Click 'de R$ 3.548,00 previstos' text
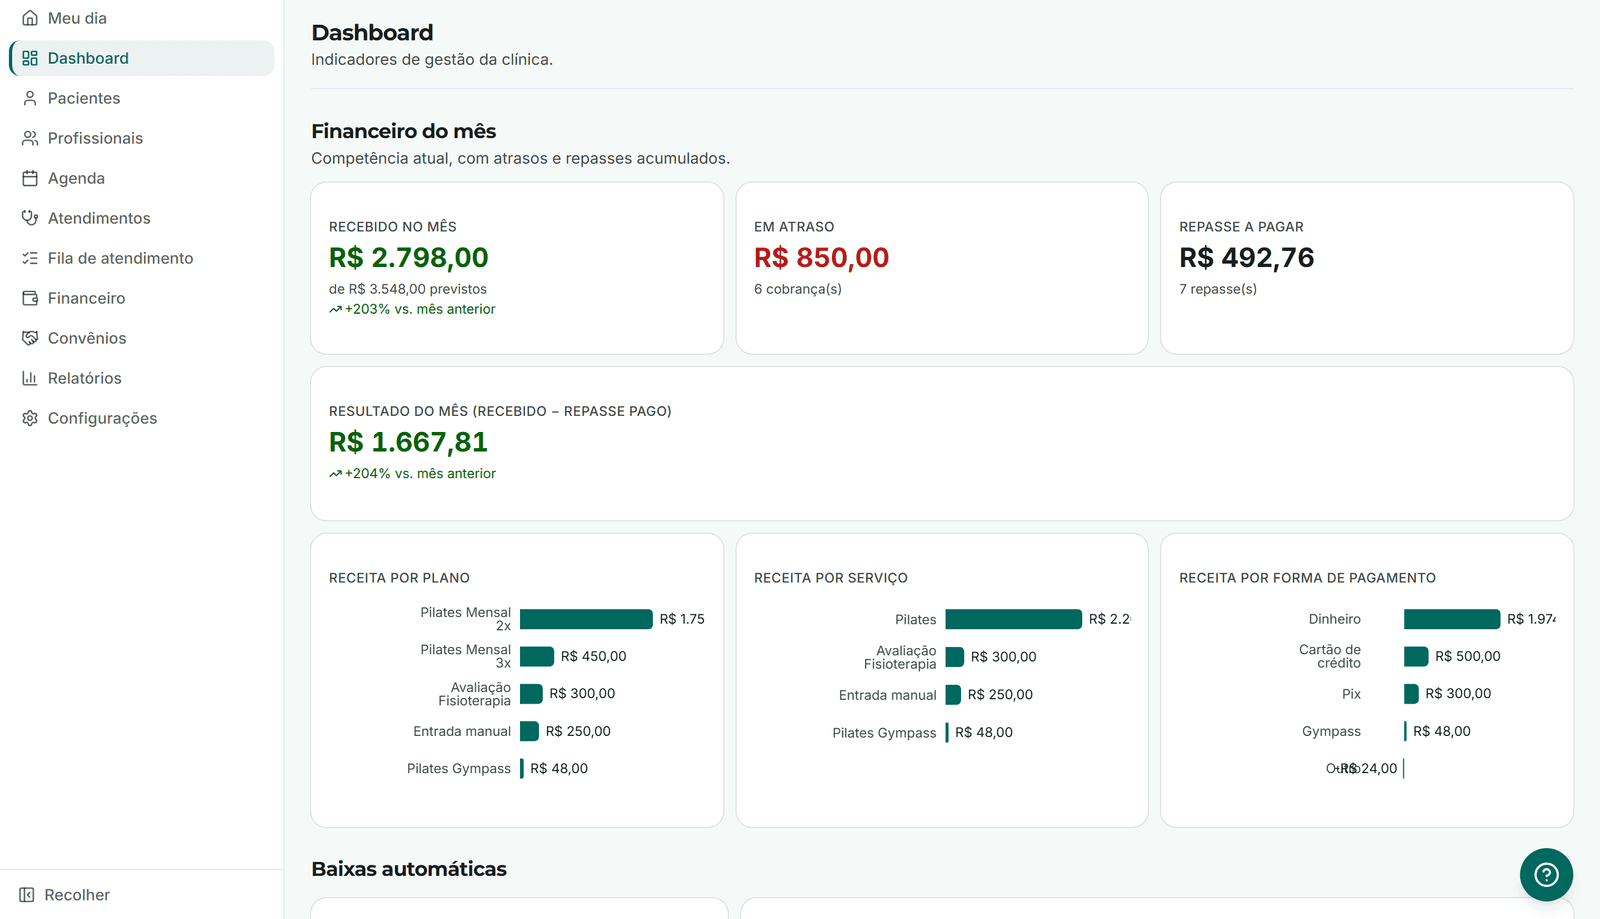The width and height of the screenshot is (1600, 919). click(408, 289)
